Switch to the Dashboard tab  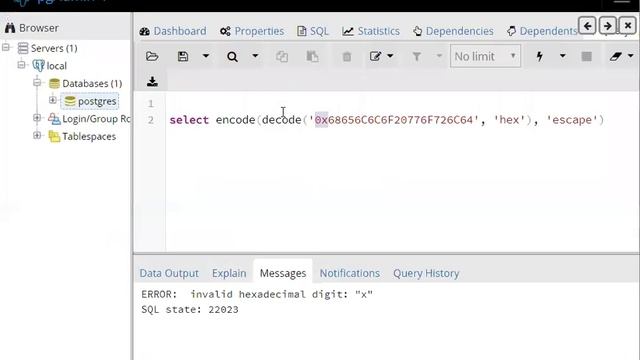pyautogui.click(x=173, y=31)
